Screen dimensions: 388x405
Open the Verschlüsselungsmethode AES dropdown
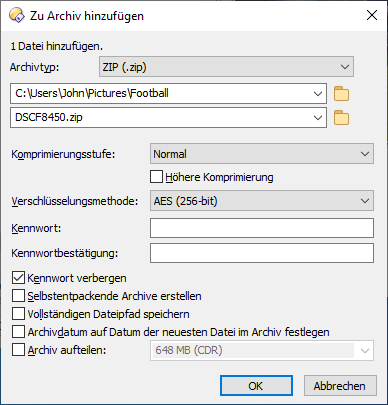[262, 201]
